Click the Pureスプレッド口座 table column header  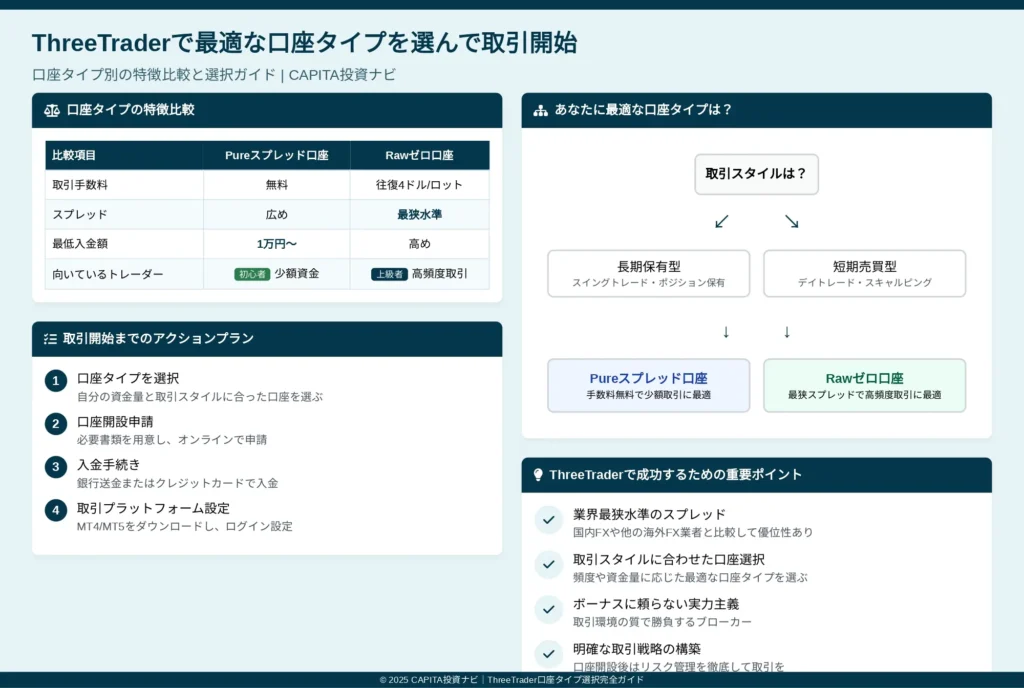277,155
